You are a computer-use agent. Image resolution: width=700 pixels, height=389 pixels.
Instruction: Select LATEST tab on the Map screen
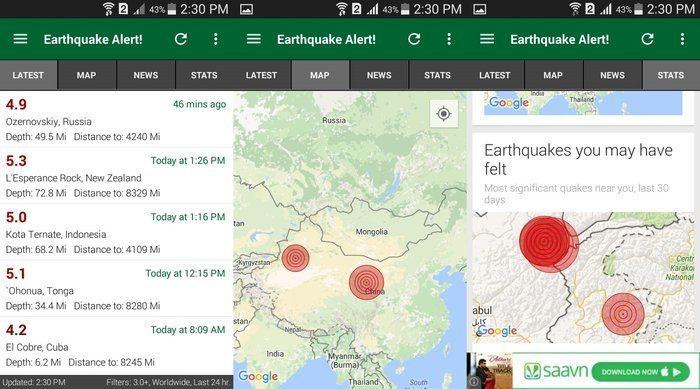point(262,75)
